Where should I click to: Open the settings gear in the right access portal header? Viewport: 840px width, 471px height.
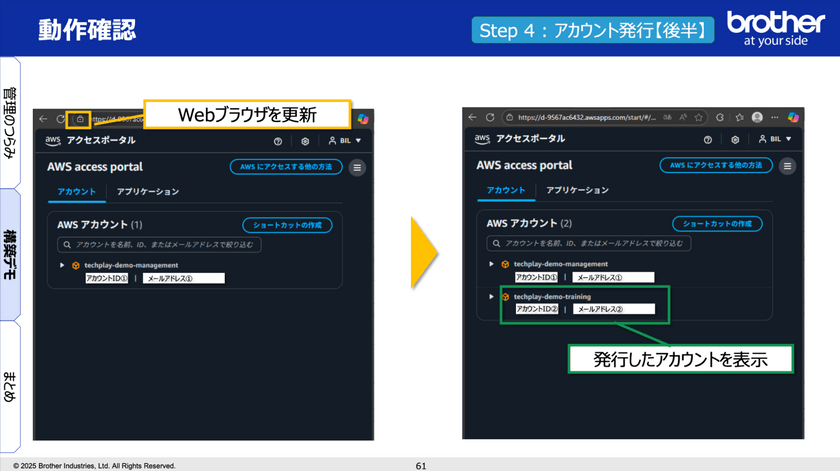[735, 140]
